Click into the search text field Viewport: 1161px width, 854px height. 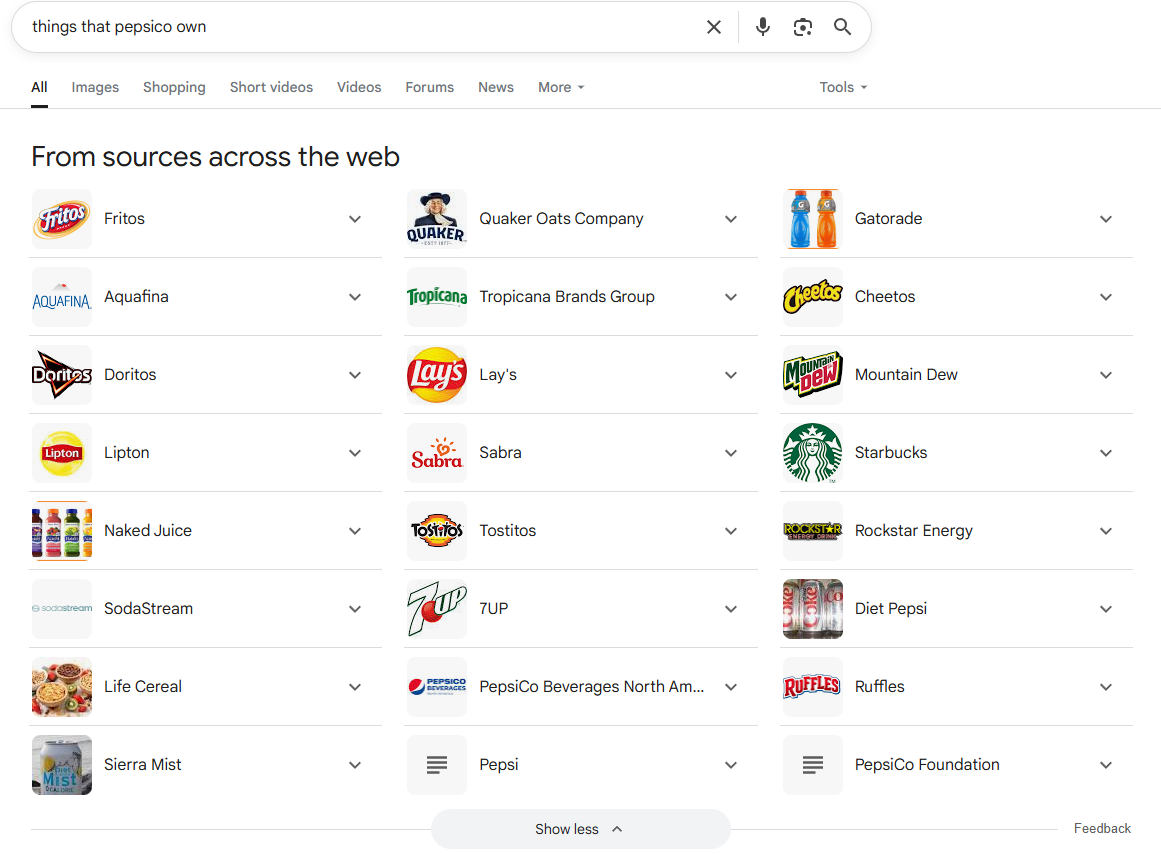[363, 27]
